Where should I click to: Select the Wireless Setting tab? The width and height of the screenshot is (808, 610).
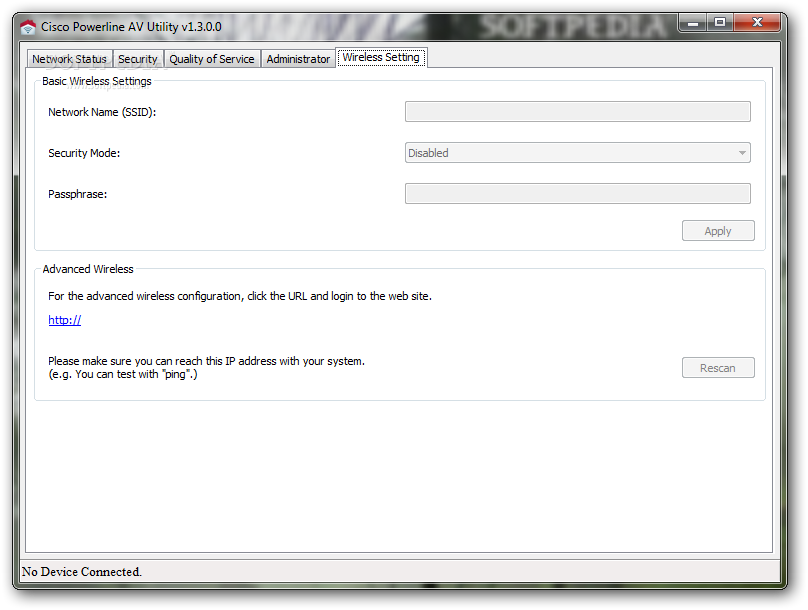click(381, 57)
